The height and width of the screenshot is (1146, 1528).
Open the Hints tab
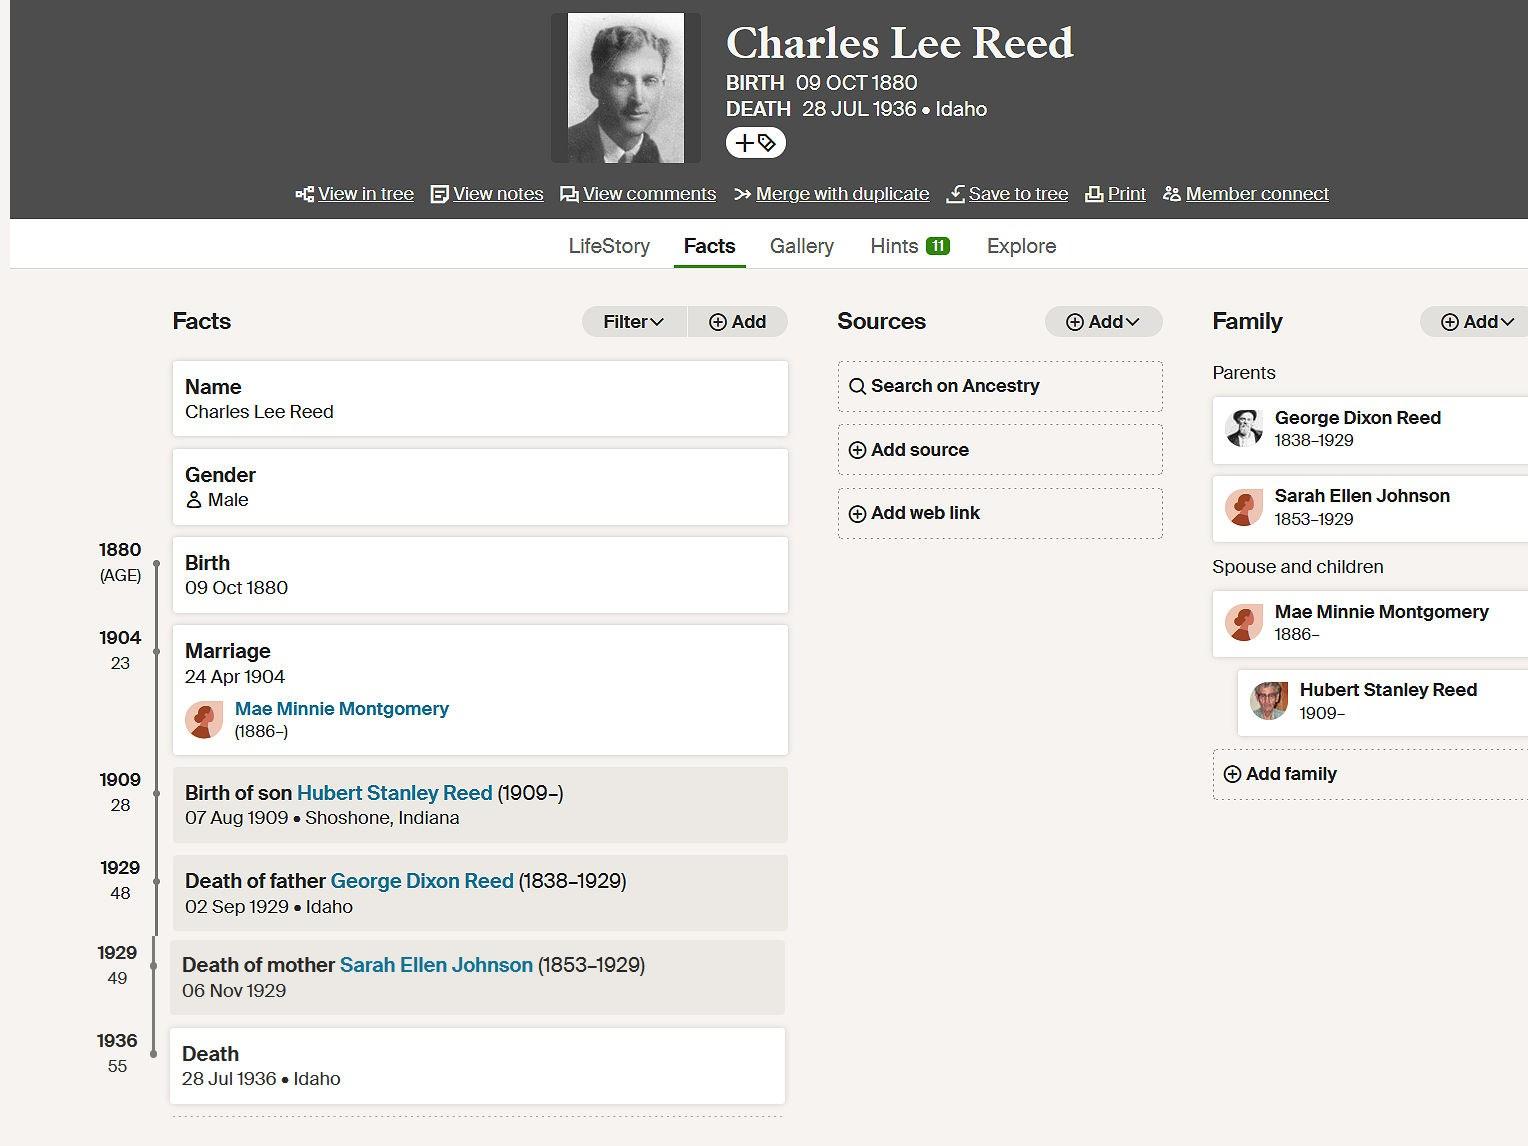(909, 246)
